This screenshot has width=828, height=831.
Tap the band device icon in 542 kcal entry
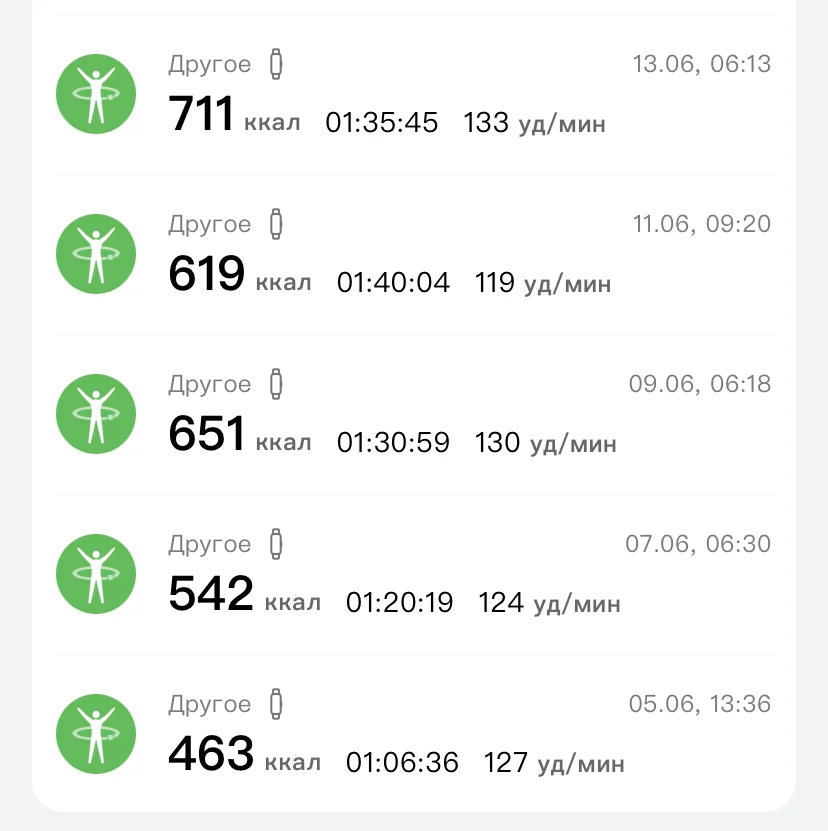point(276,545)
